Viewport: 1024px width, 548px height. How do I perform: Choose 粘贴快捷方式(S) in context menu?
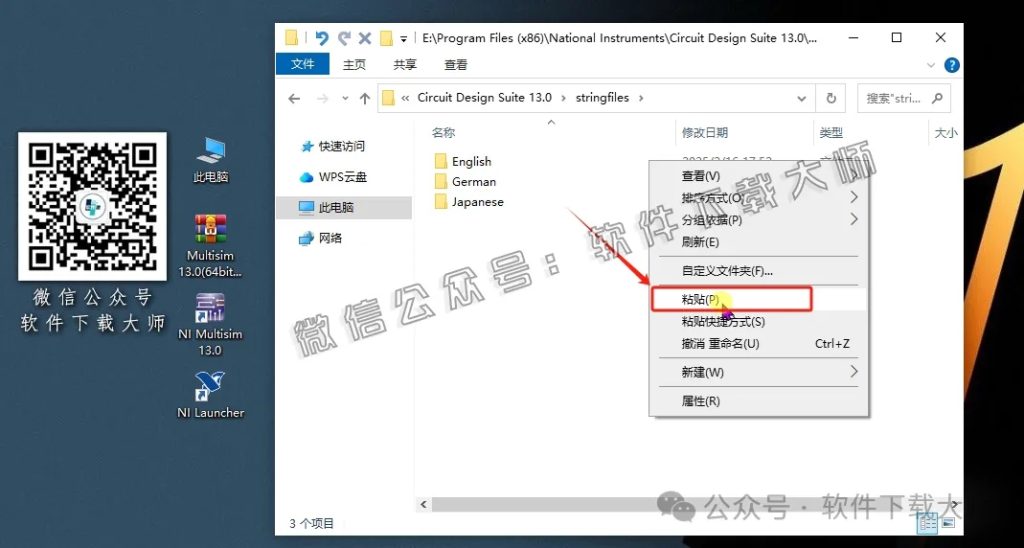coord(758,321)
